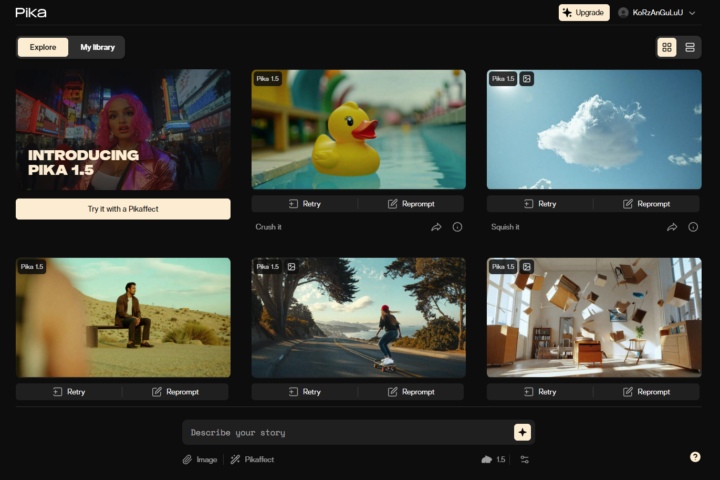This screenshot has width=720, height=480.
Task: Show info for the Crush it video
Action: coord(457,227)
